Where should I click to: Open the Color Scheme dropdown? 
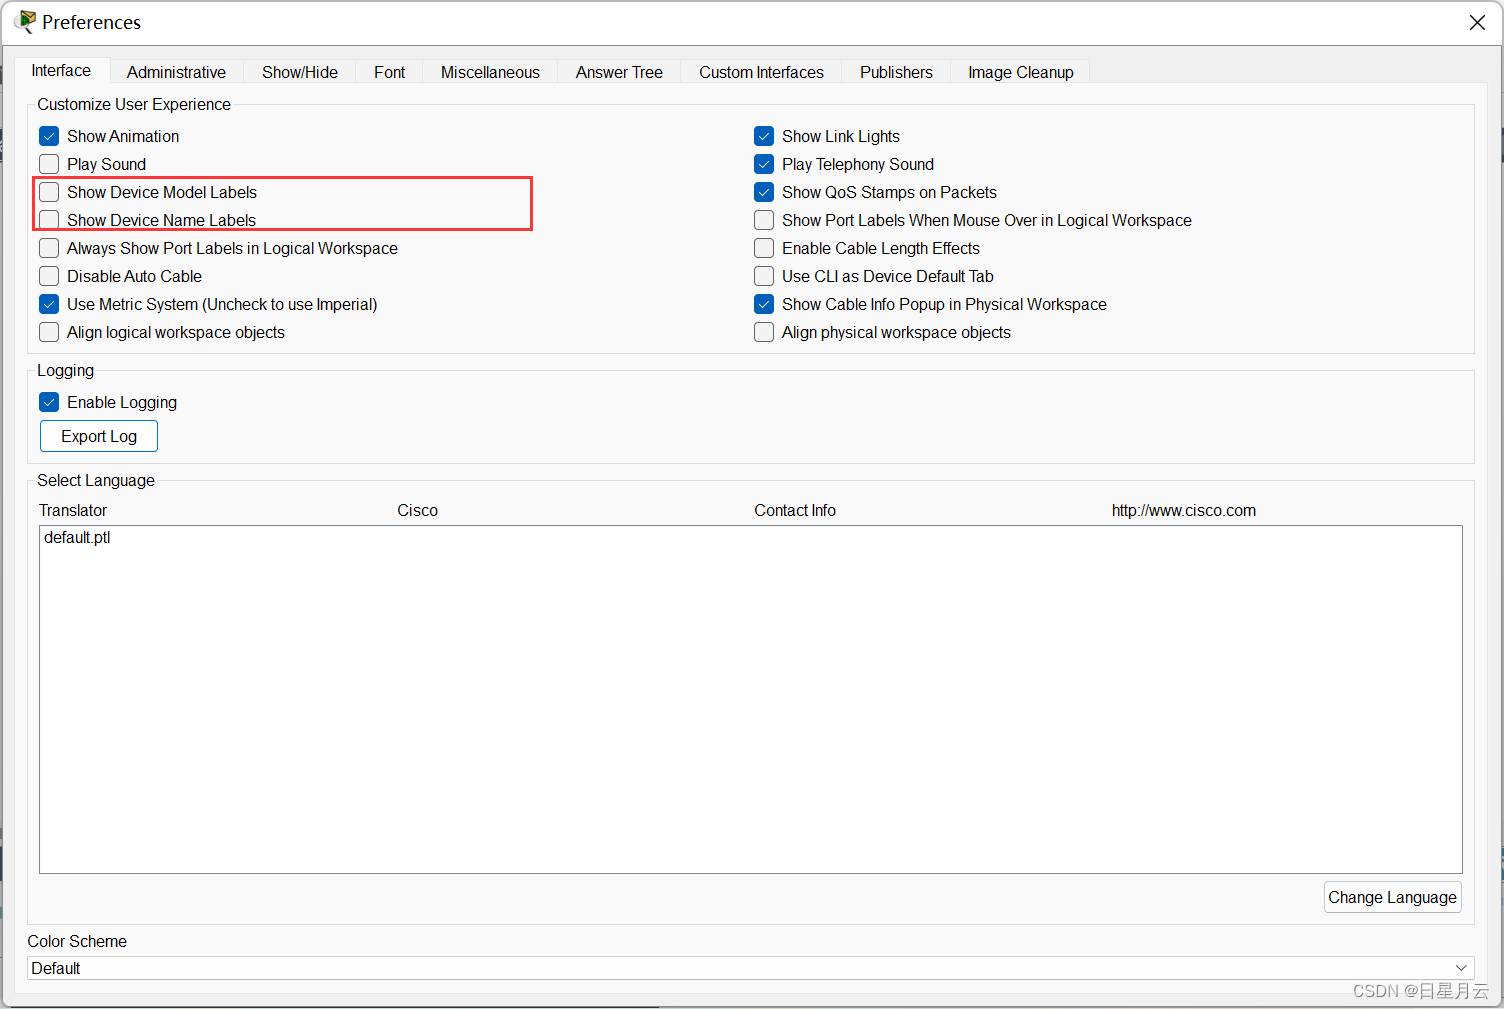pos(750,968)
